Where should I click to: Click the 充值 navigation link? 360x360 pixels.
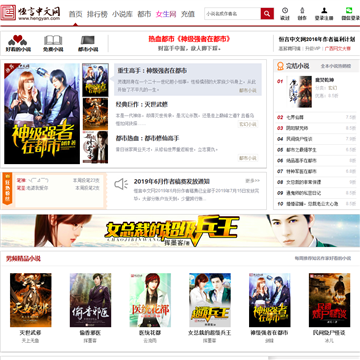point(188,14)
